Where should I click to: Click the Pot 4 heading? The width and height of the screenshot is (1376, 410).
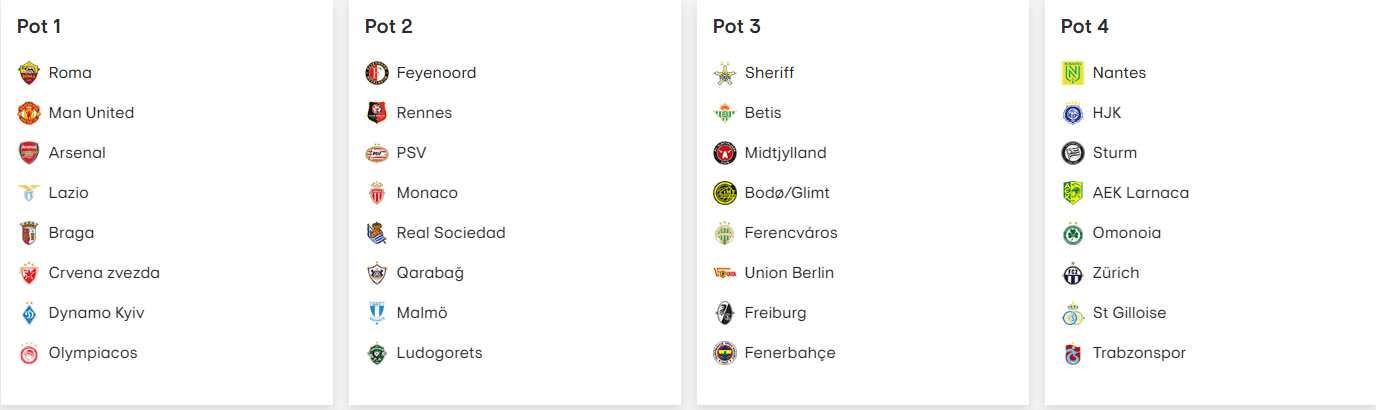[x=1085, y=27]
